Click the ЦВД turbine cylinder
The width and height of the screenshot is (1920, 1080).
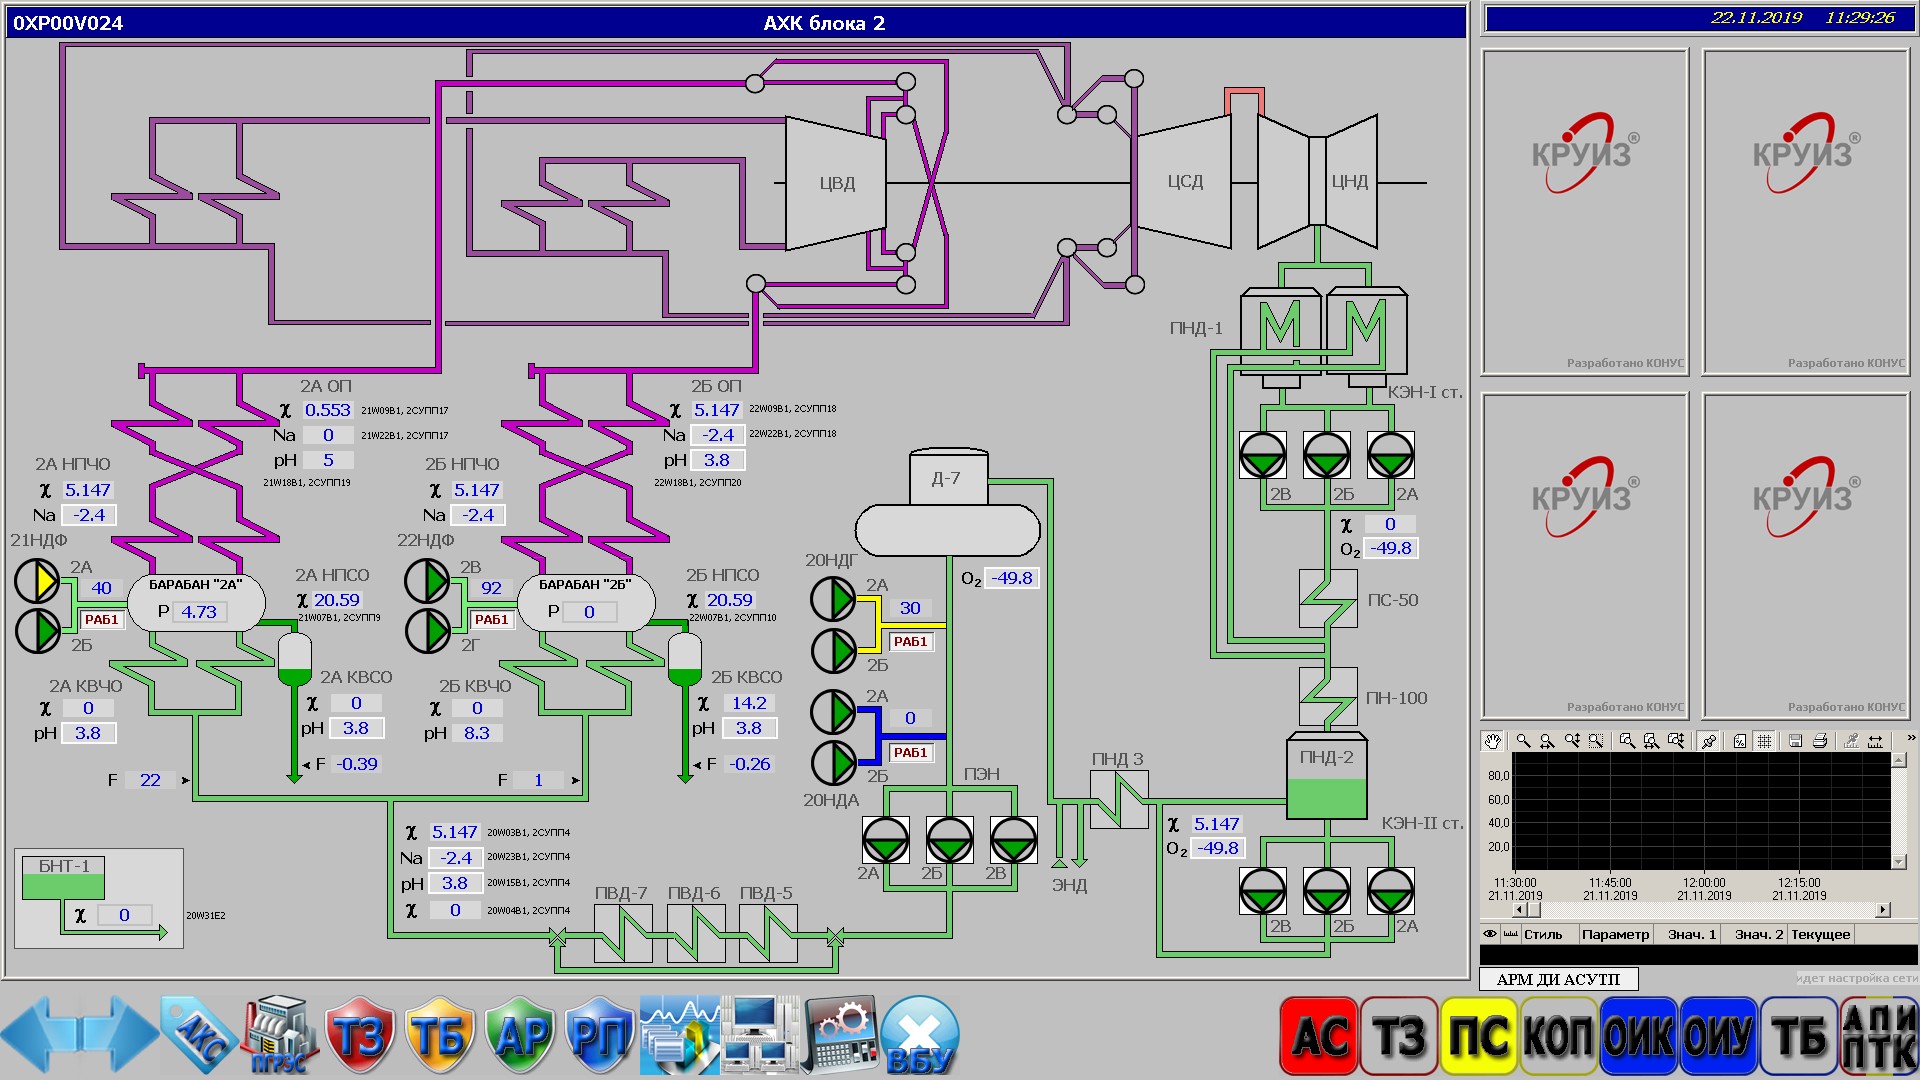pos(836,183)
